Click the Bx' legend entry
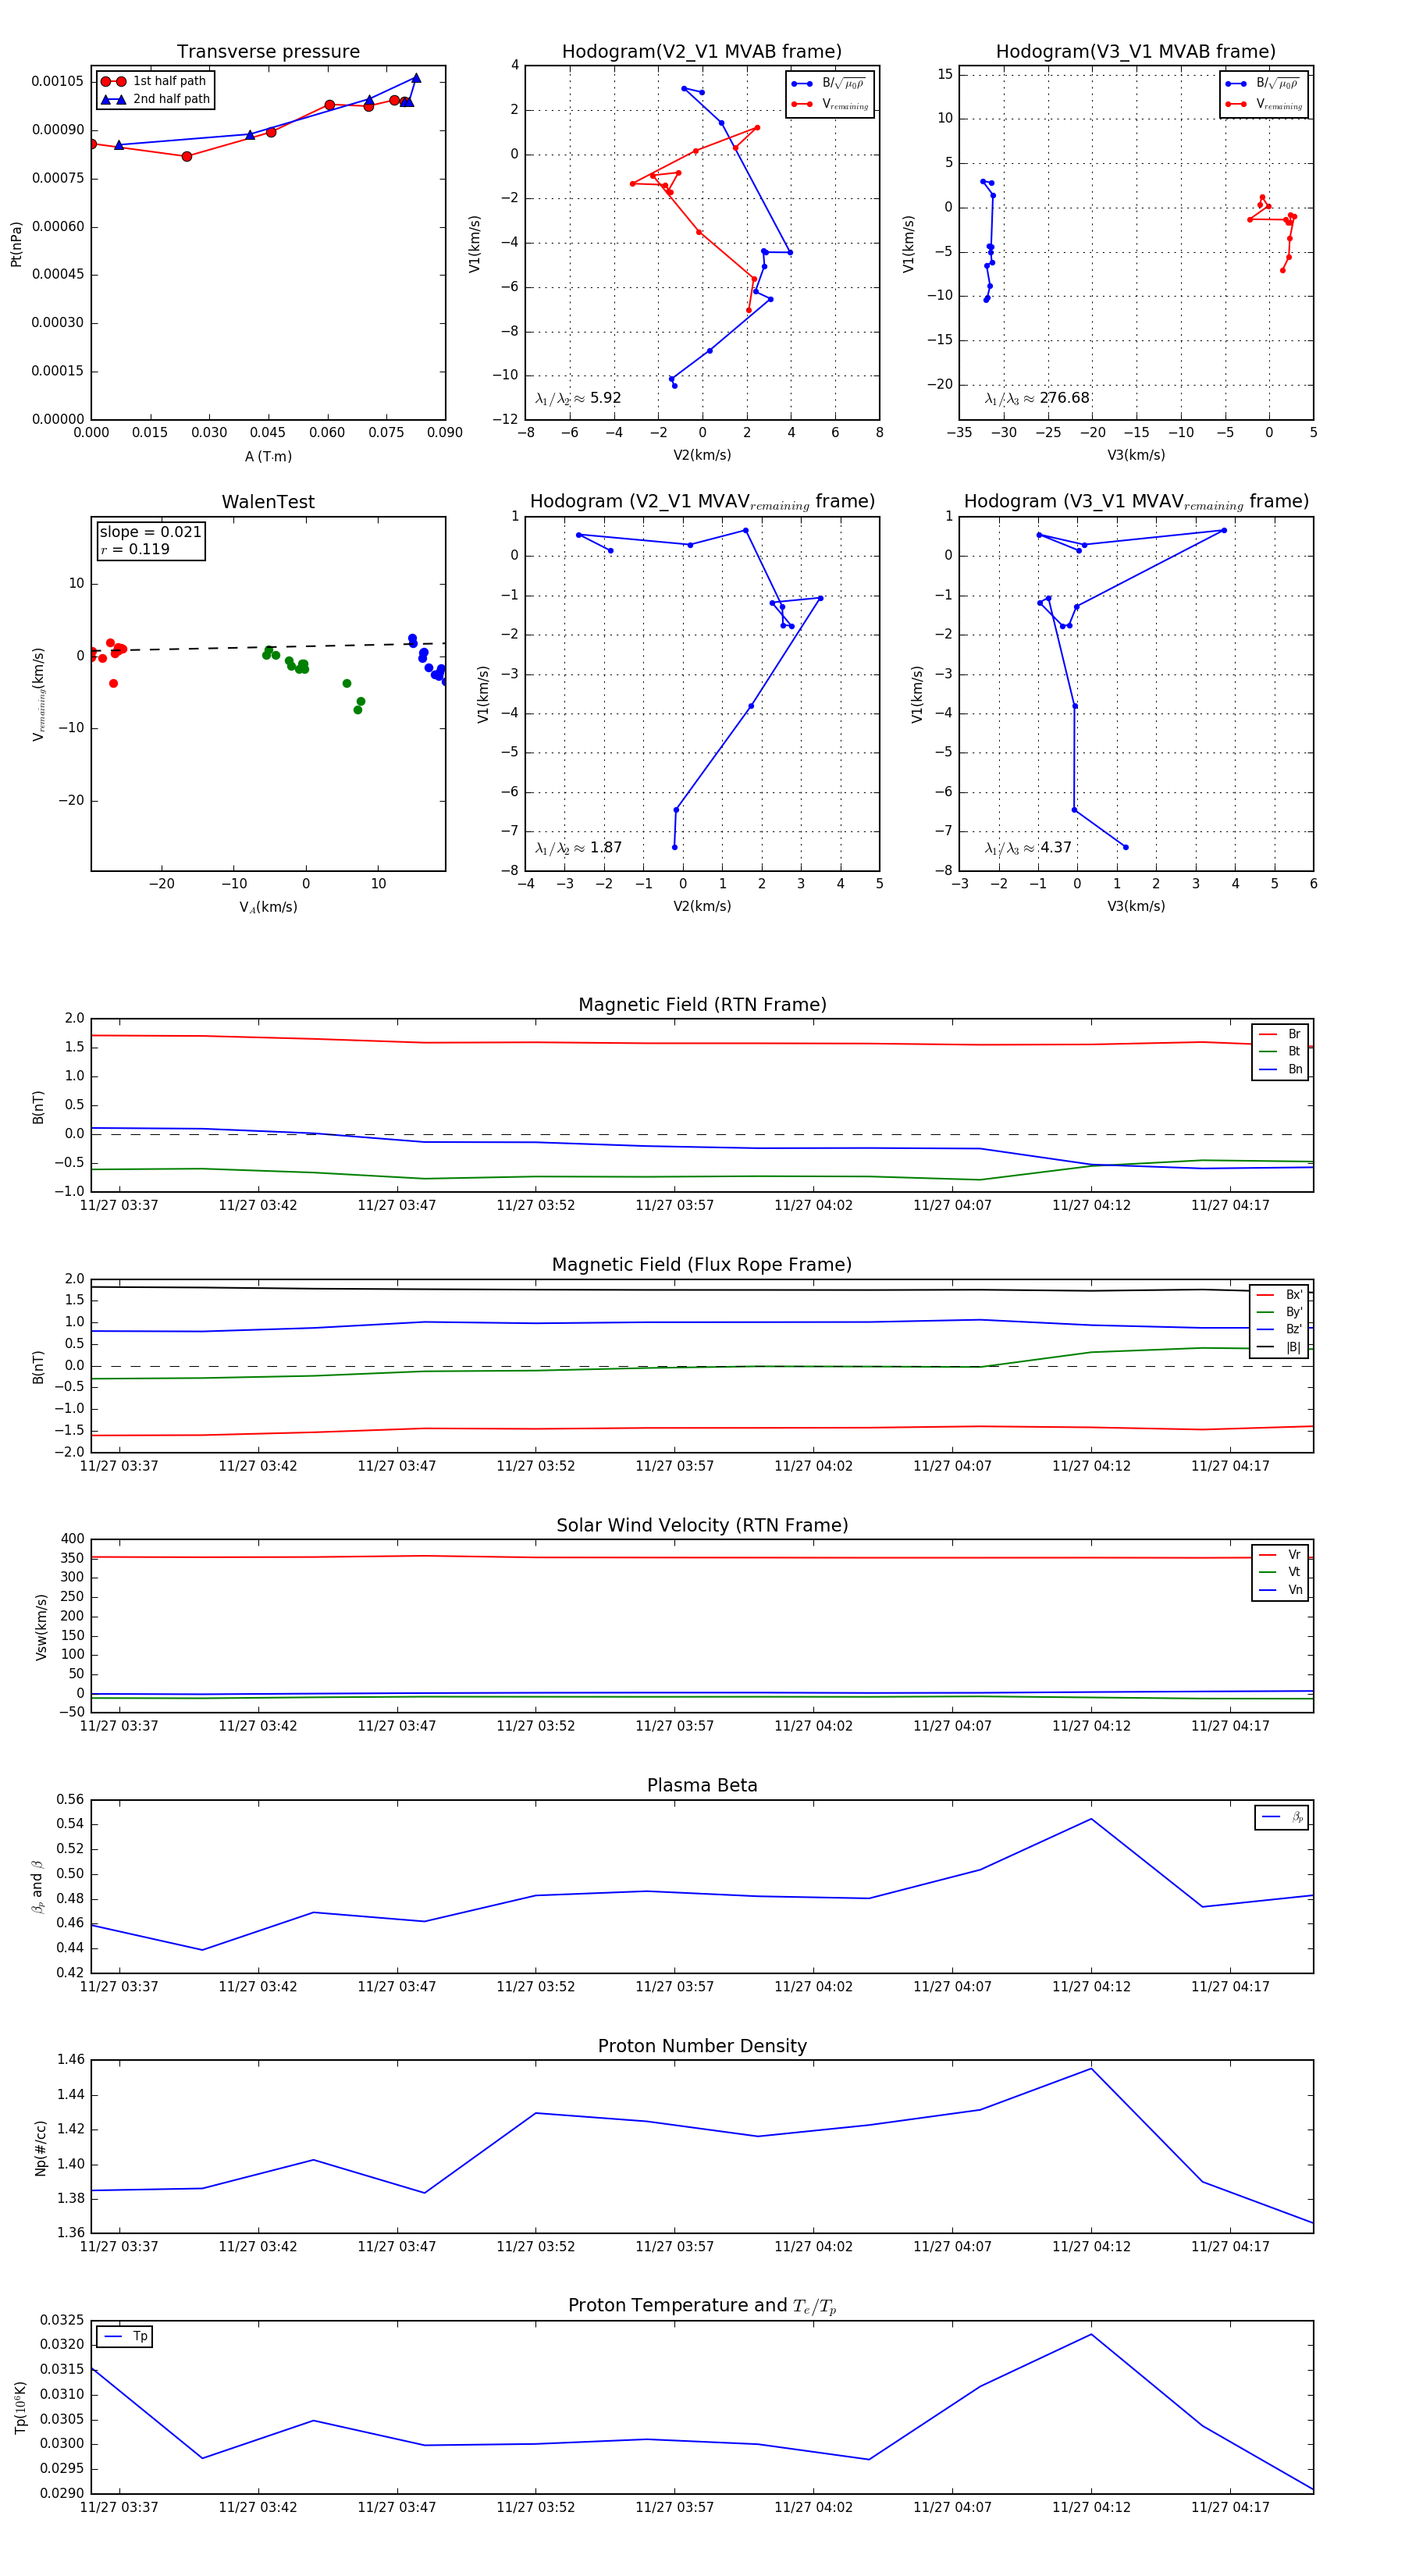1405x2576 pixels. tap(1280, 1295)
